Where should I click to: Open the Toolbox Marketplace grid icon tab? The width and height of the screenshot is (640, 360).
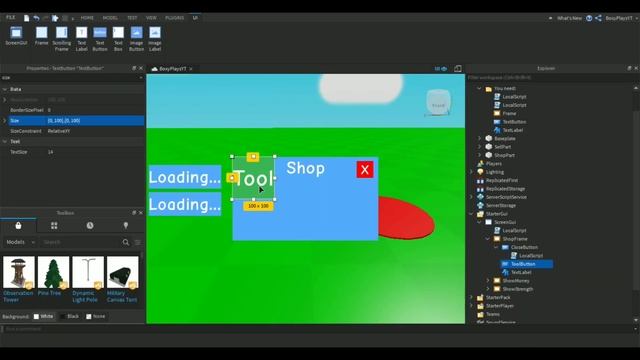54,225
